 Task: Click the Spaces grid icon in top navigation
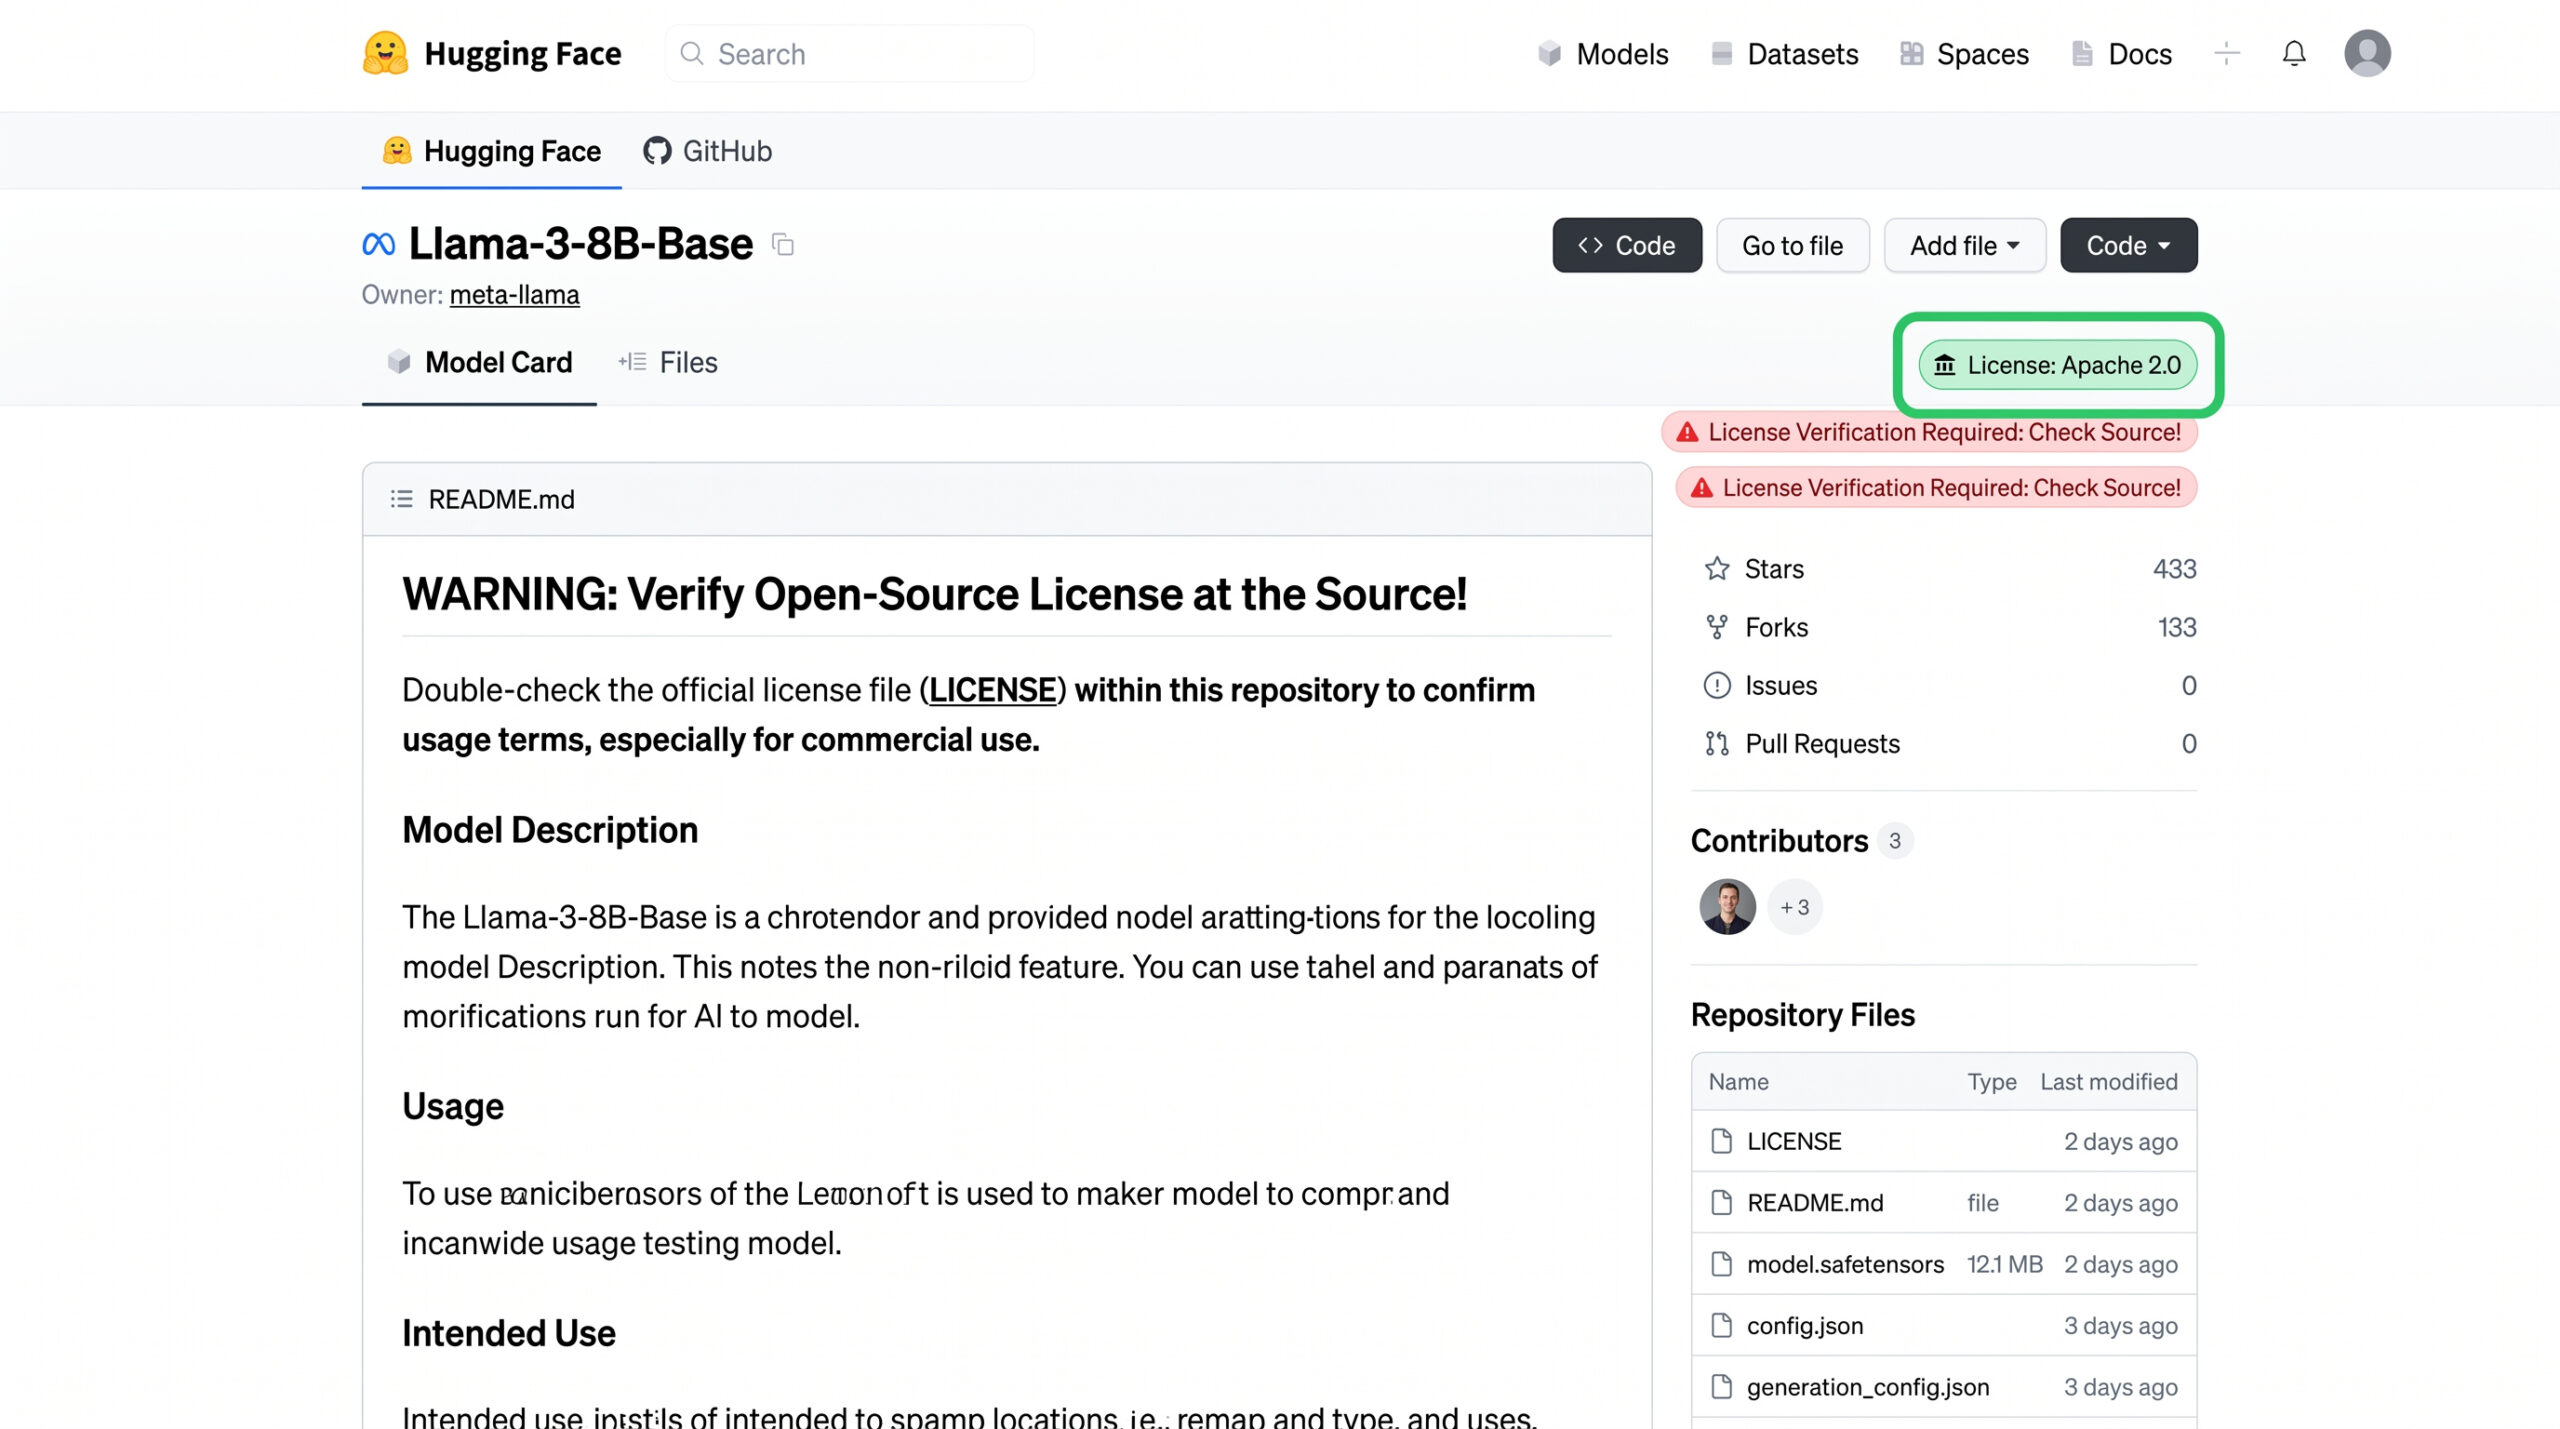1911,53
